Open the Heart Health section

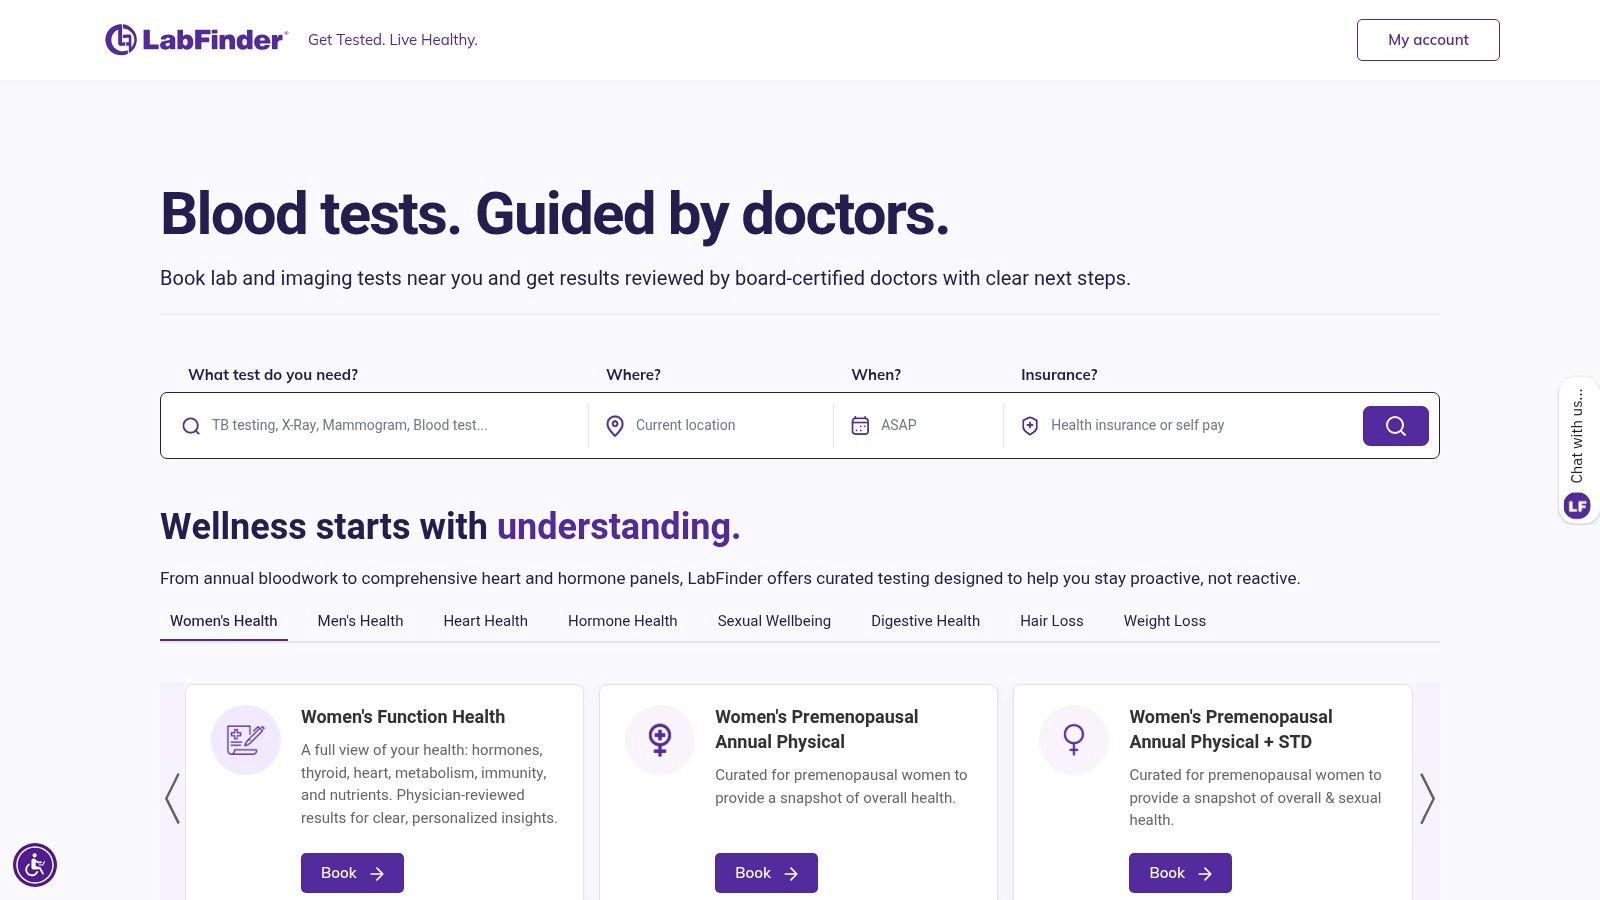coord(485,621)
